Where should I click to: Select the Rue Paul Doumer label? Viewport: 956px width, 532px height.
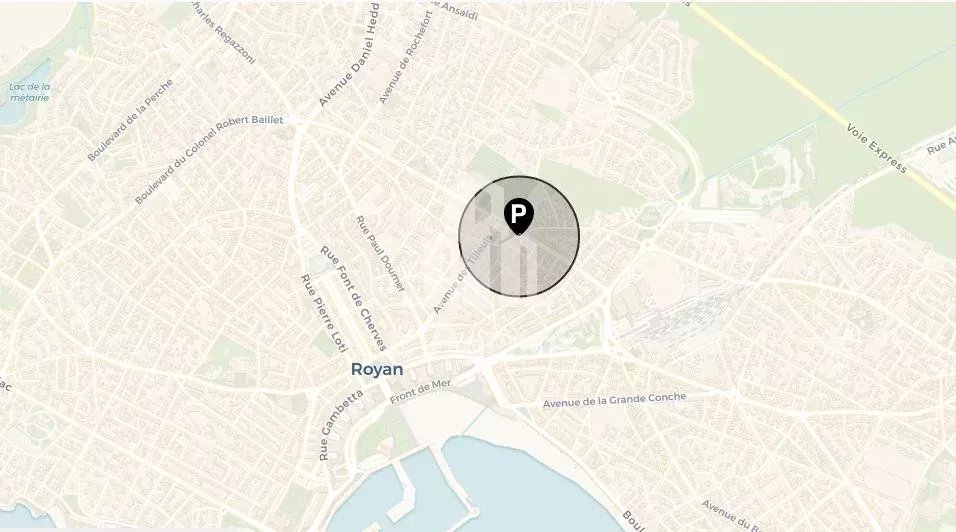pyautogui.click(x=380, y=253)
